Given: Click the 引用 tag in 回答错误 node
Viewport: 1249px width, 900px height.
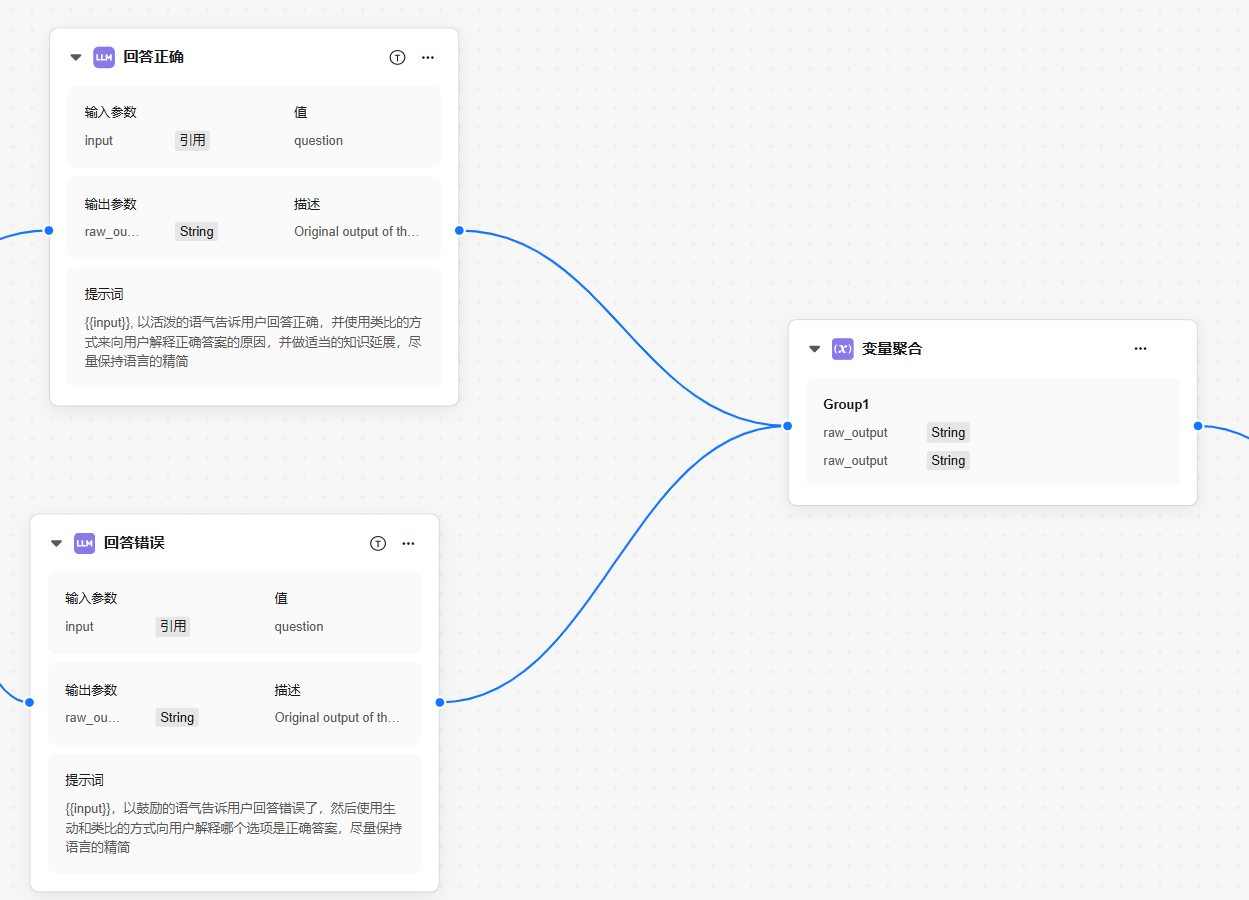Looking at the screenshot, I should point(173,627).
